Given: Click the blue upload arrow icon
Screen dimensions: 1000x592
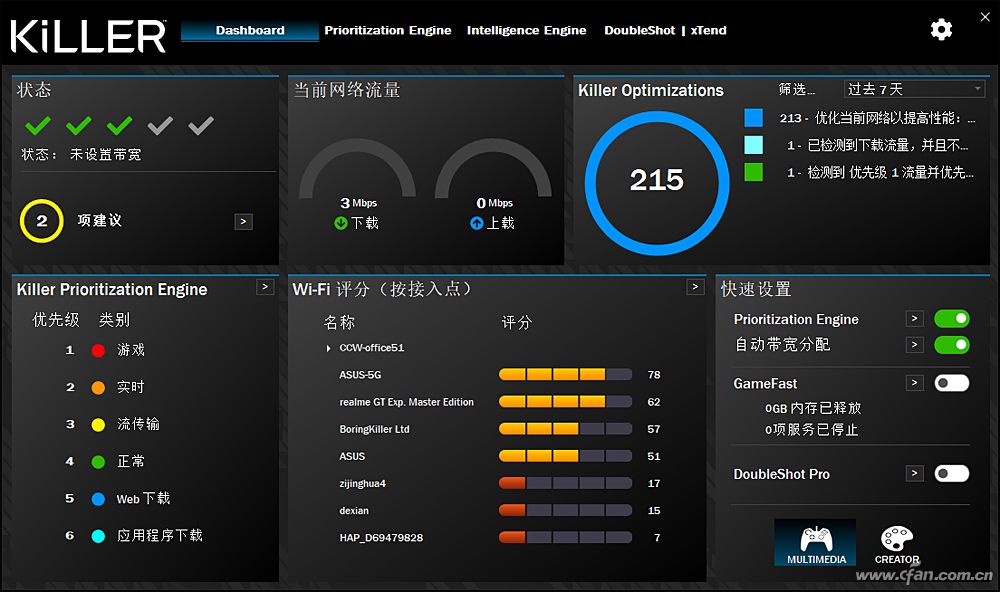Looking at the screenshot, I should pyautogui.click(x=476, y=223).
